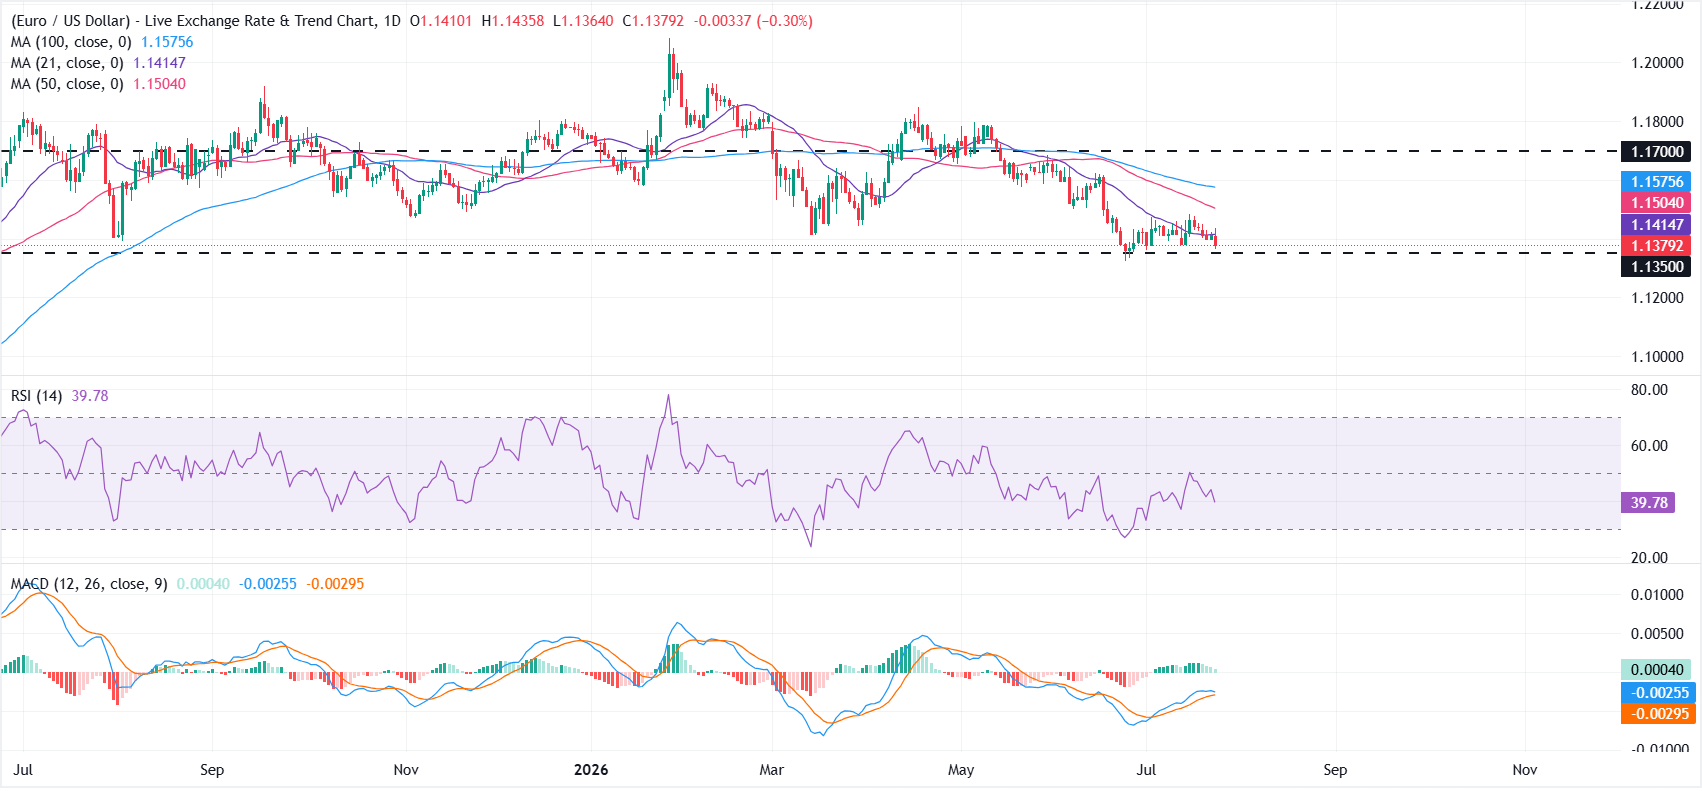Click the MACD line -0.00255 axis tag
The width and height of the screenshot is (1702, 791).
click(1657, 693)
